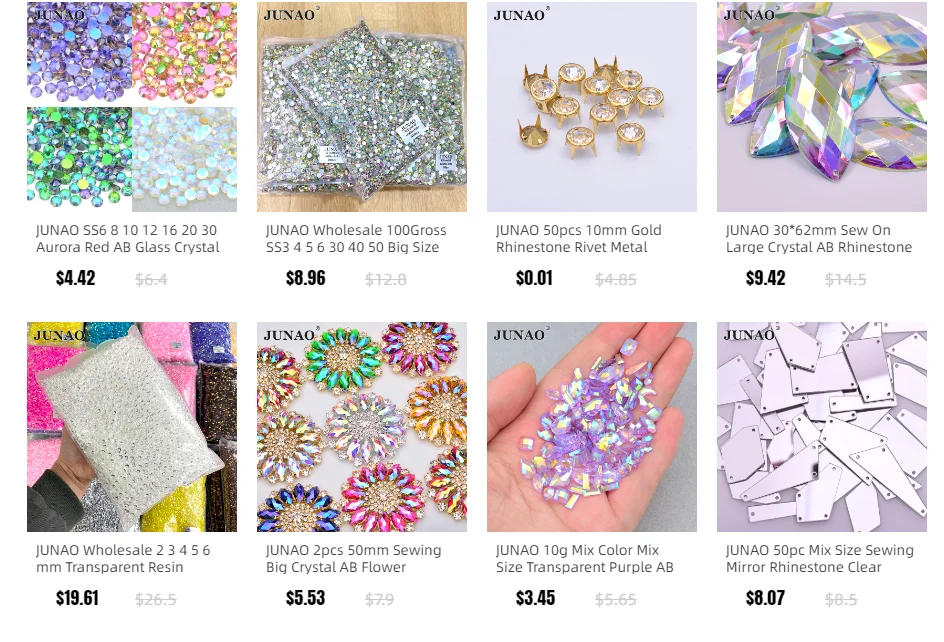Open the Aurora Red AB Glass Crystal thumbnail

132,107
